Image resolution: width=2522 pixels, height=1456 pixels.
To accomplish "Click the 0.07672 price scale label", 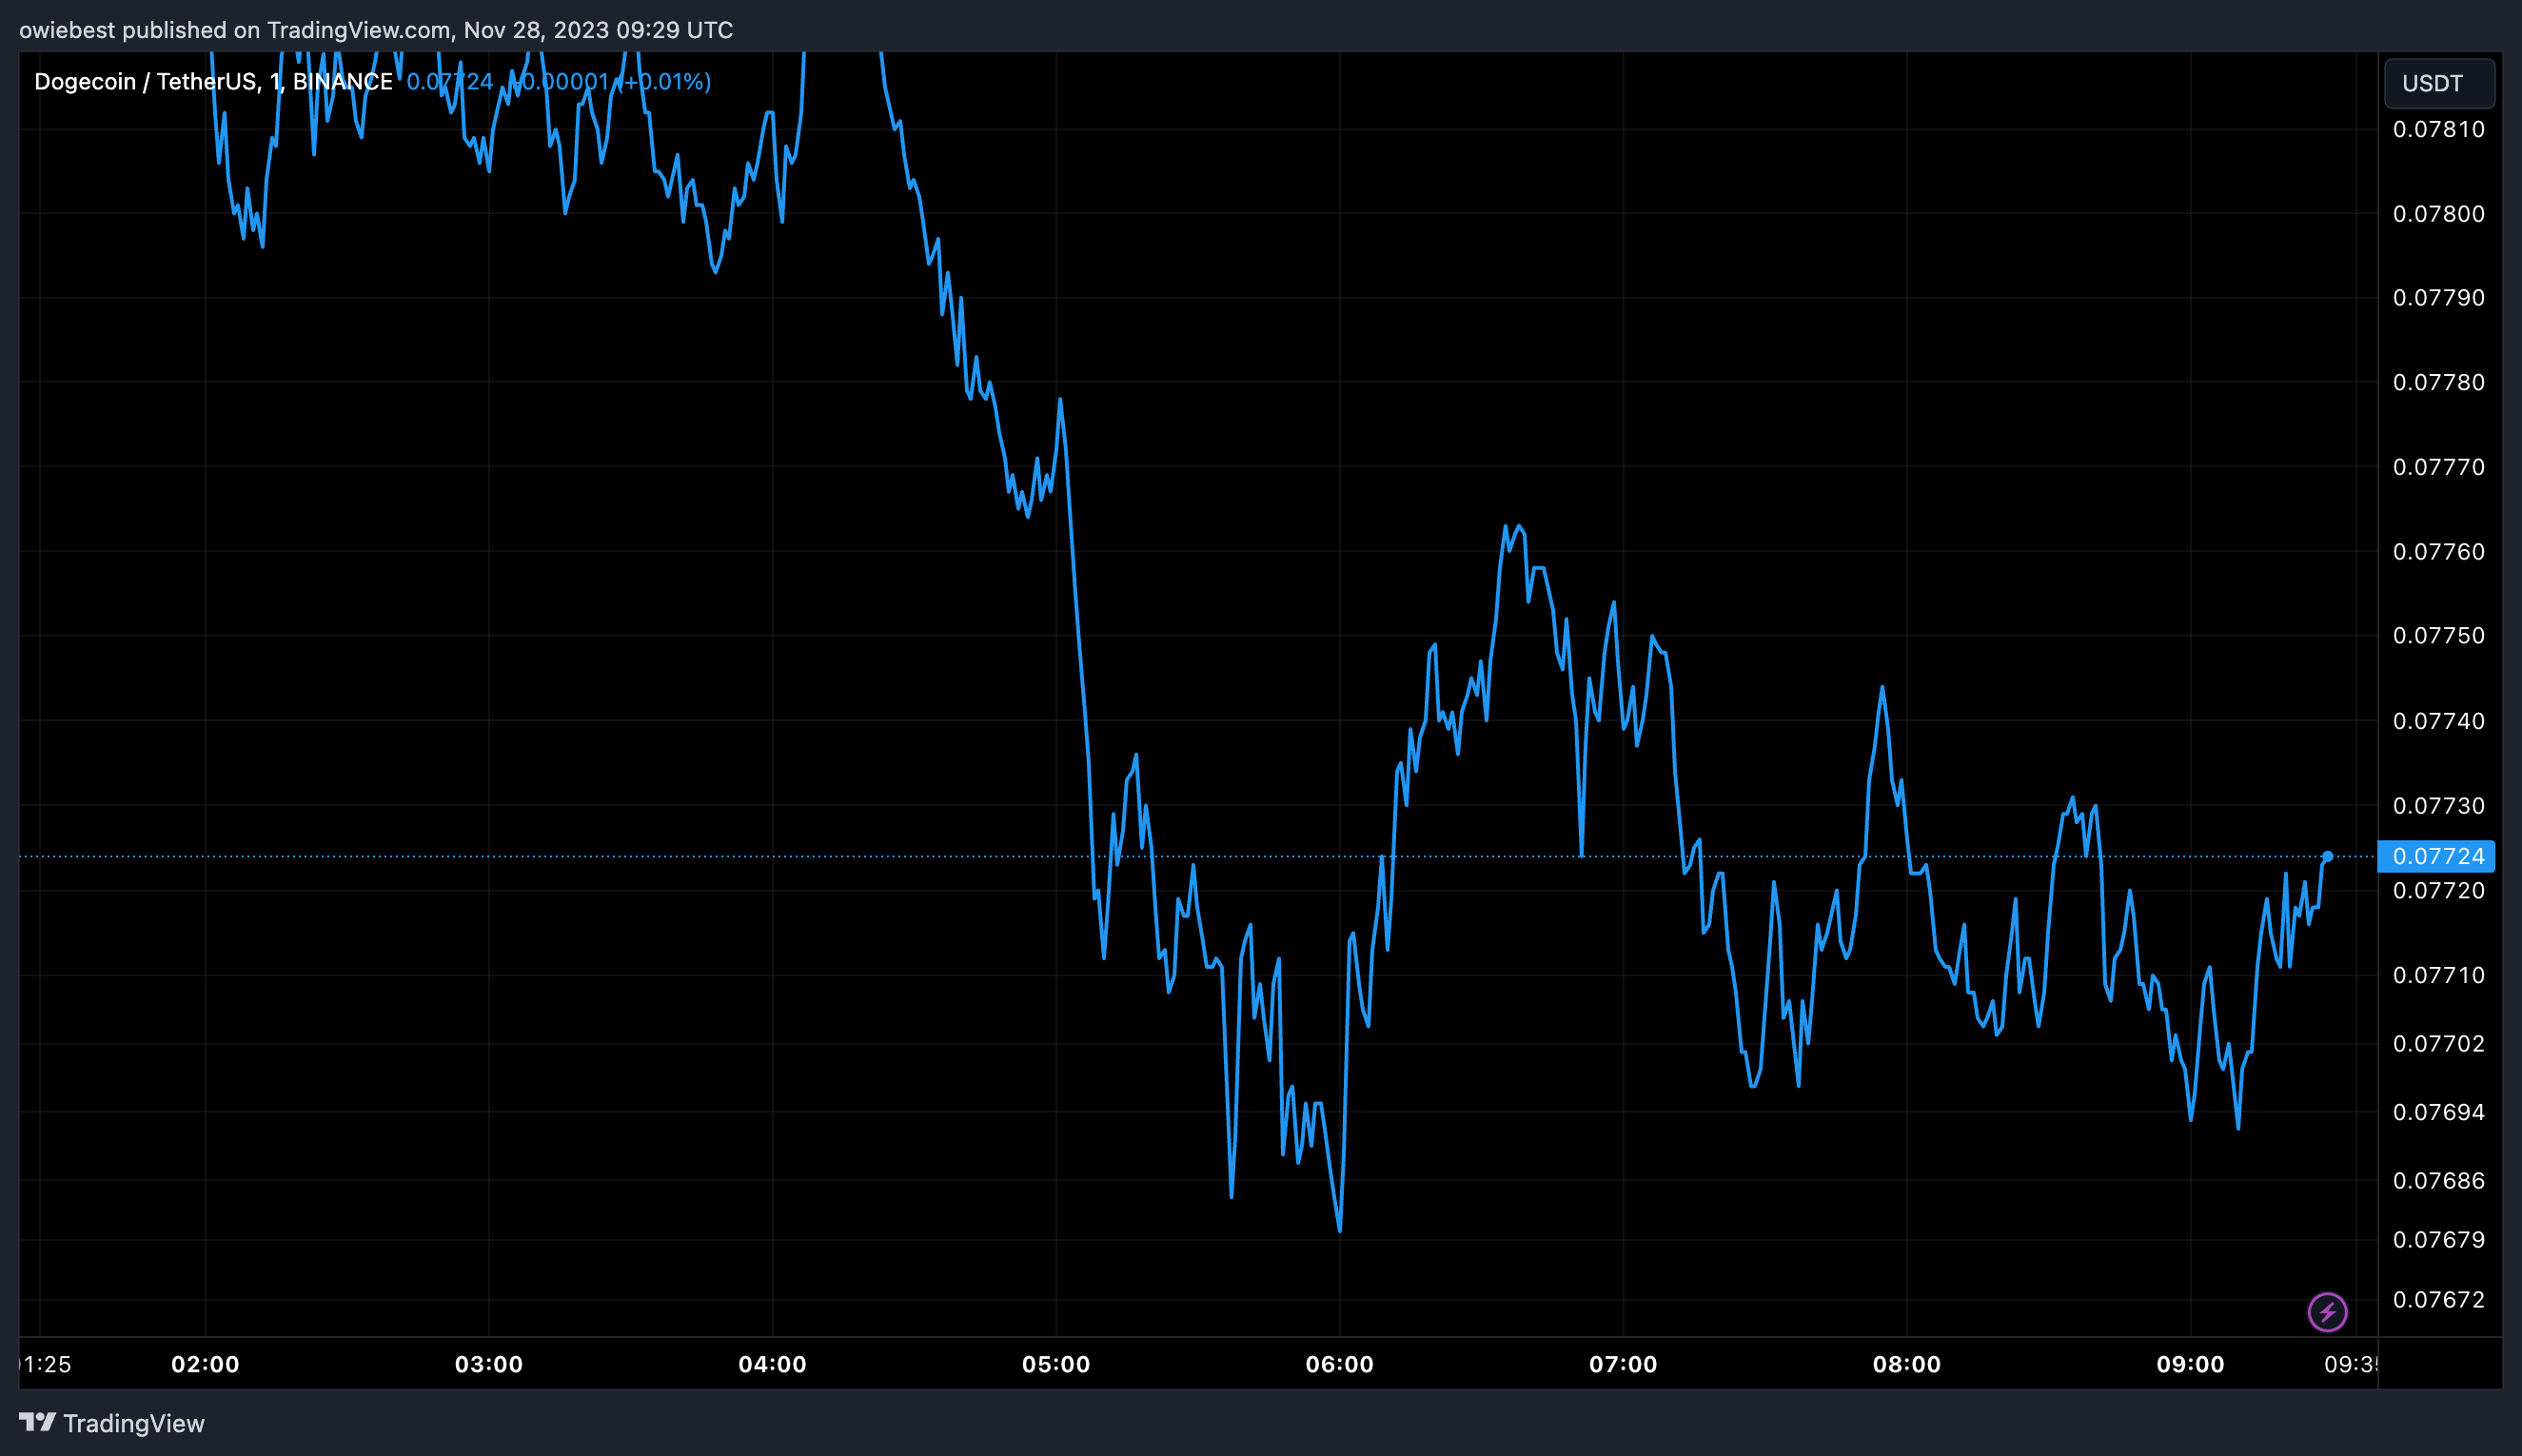I will 2438,1299.
